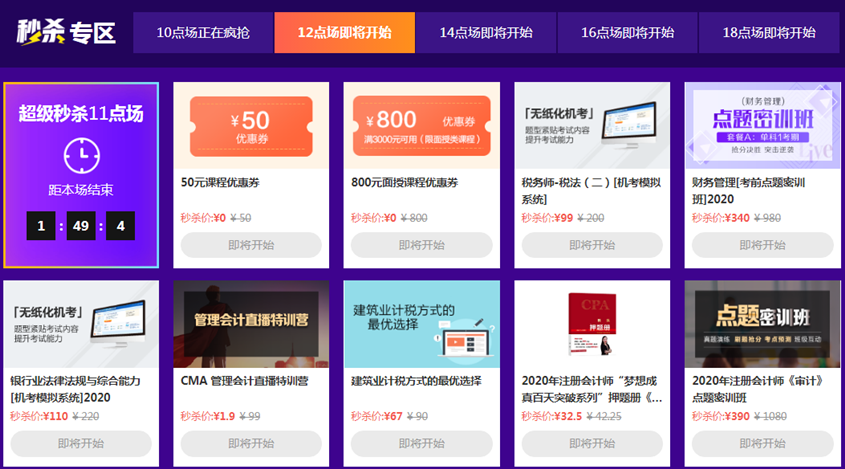The width and height of the screenshot is (845, 469).
Task: Click the countdown minutes box showing 49
Action: pyautogui.click(x=81, y=226)
